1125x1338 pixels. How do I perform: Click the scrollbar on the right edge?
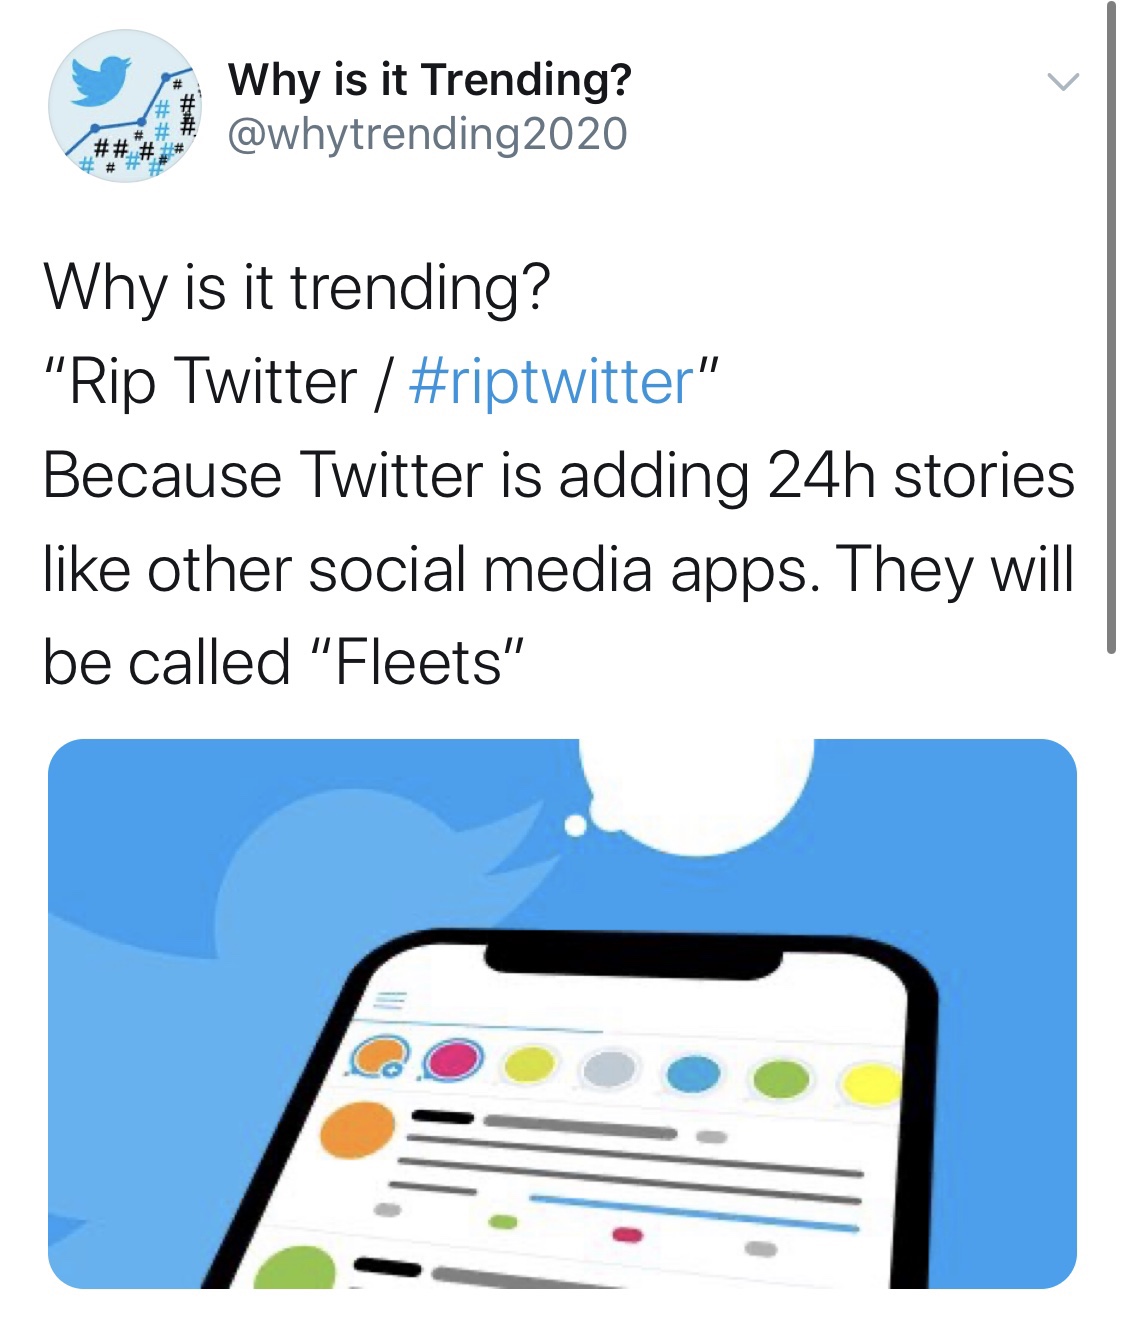point(1111,330)
